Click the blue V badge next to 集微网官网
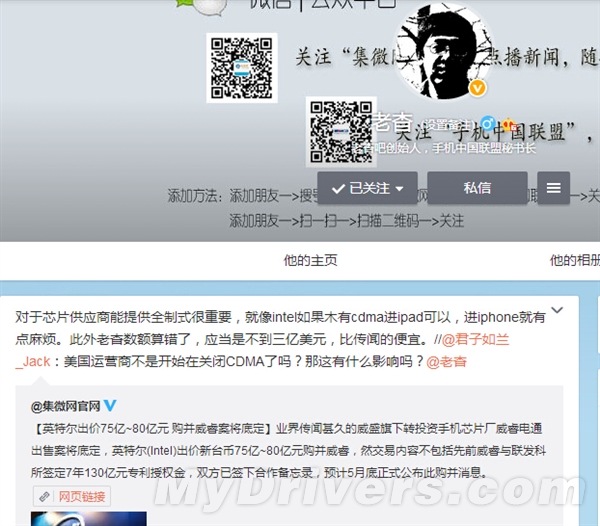Screen dimensions: 600x526 [110, 405]
